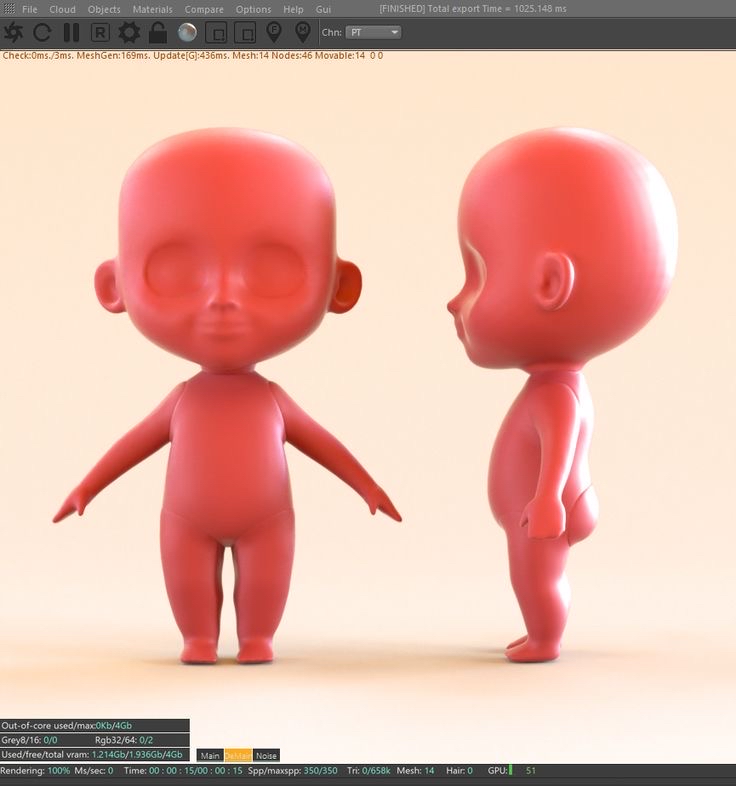Click the Octane send scene logo icon
Image resolution: width=736 pixels, height=786 pixels.
tap(13, 33)
